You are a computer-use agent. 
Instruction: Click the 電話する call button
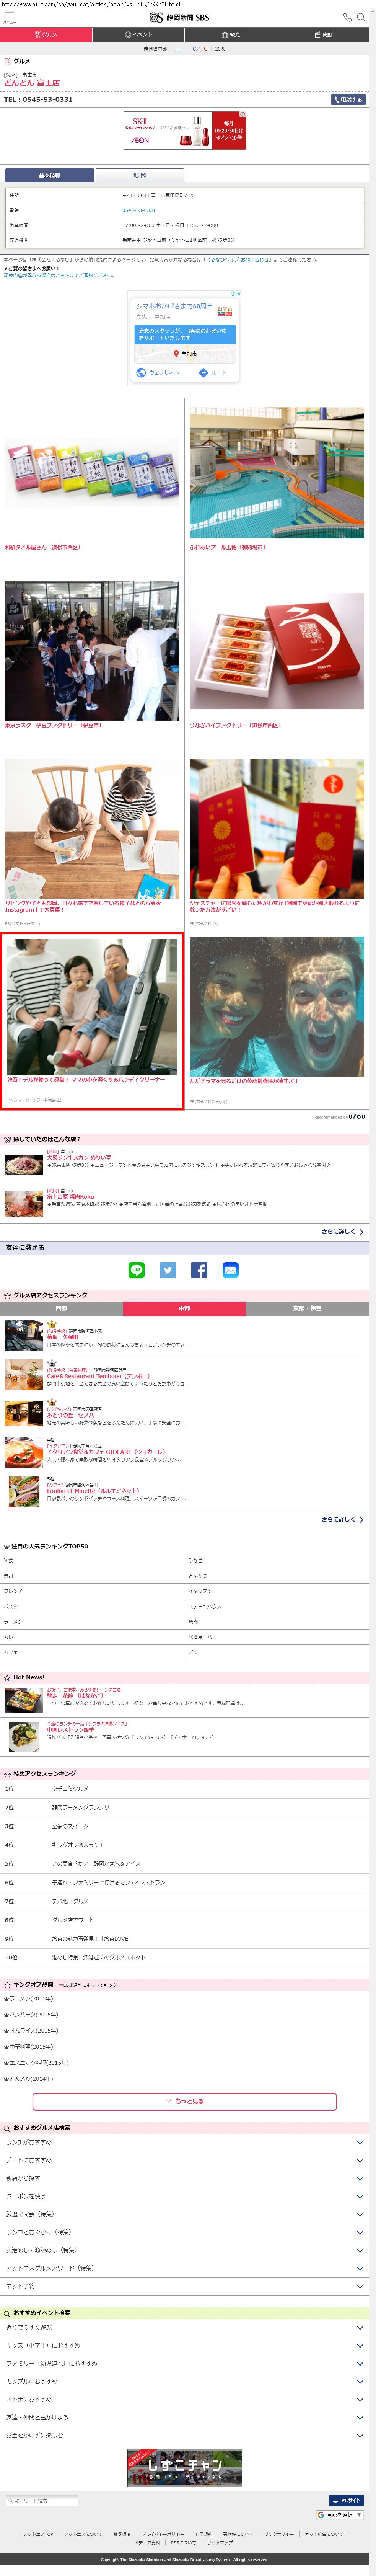[x=348, y=100]
